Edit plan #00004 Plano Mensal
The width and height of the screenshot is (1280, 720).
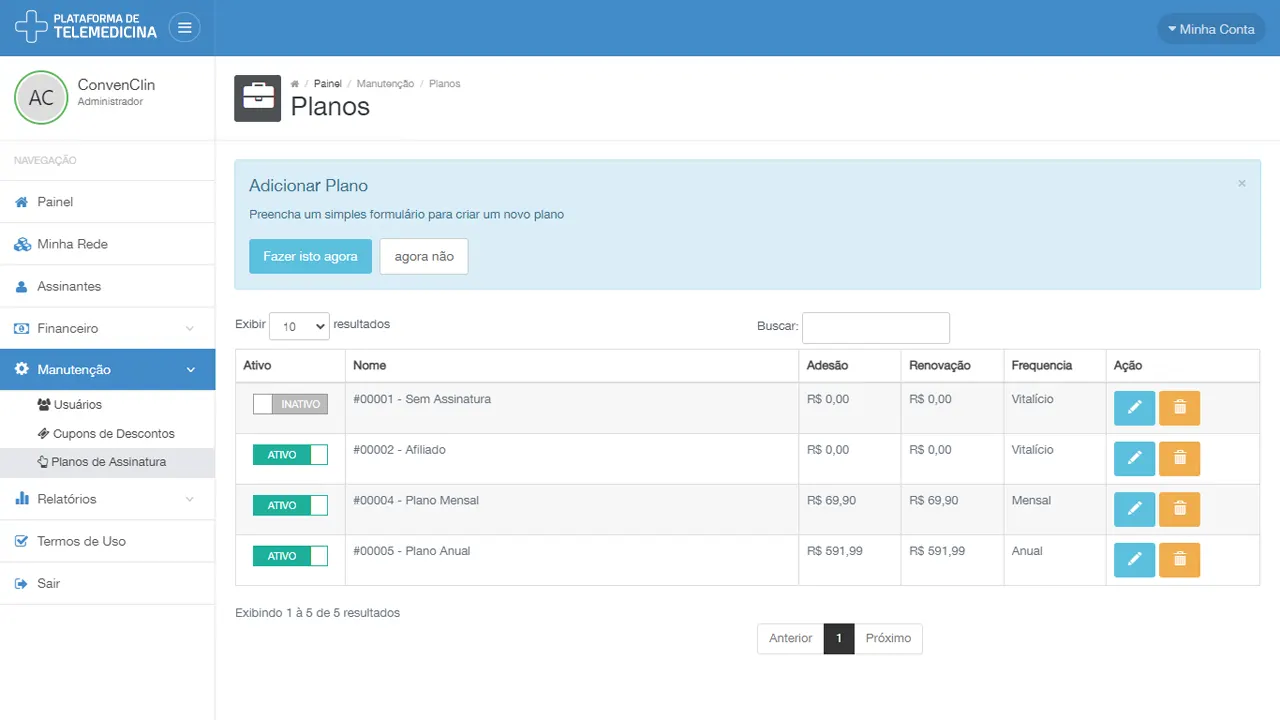[x=1134, y=509]
